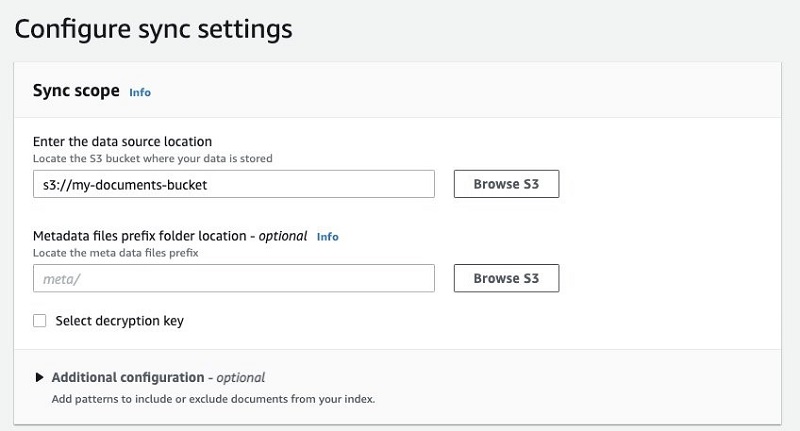Image resolution: width=800 pixels, height=431 pixels.
Task: Click 'Locate the S3 bucket' helper text
Action: (153, 159)
